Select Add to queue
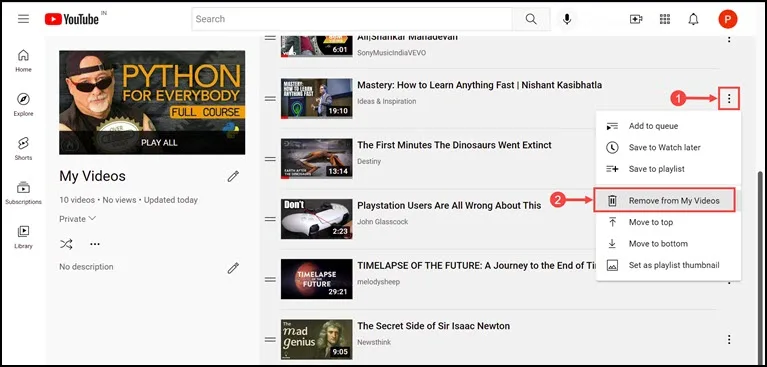 pyautogui.click(x=668, y=126)
